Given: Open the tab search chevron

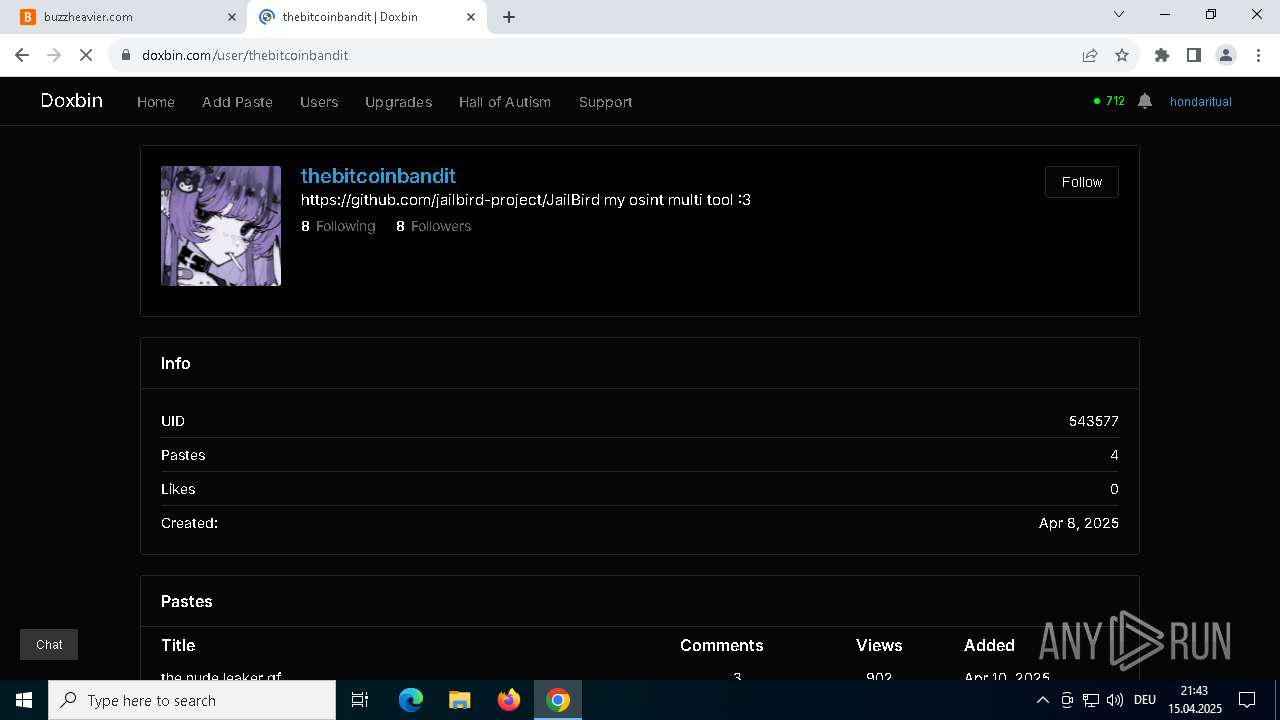Looking at the screenshot, I should (1119, 15).
